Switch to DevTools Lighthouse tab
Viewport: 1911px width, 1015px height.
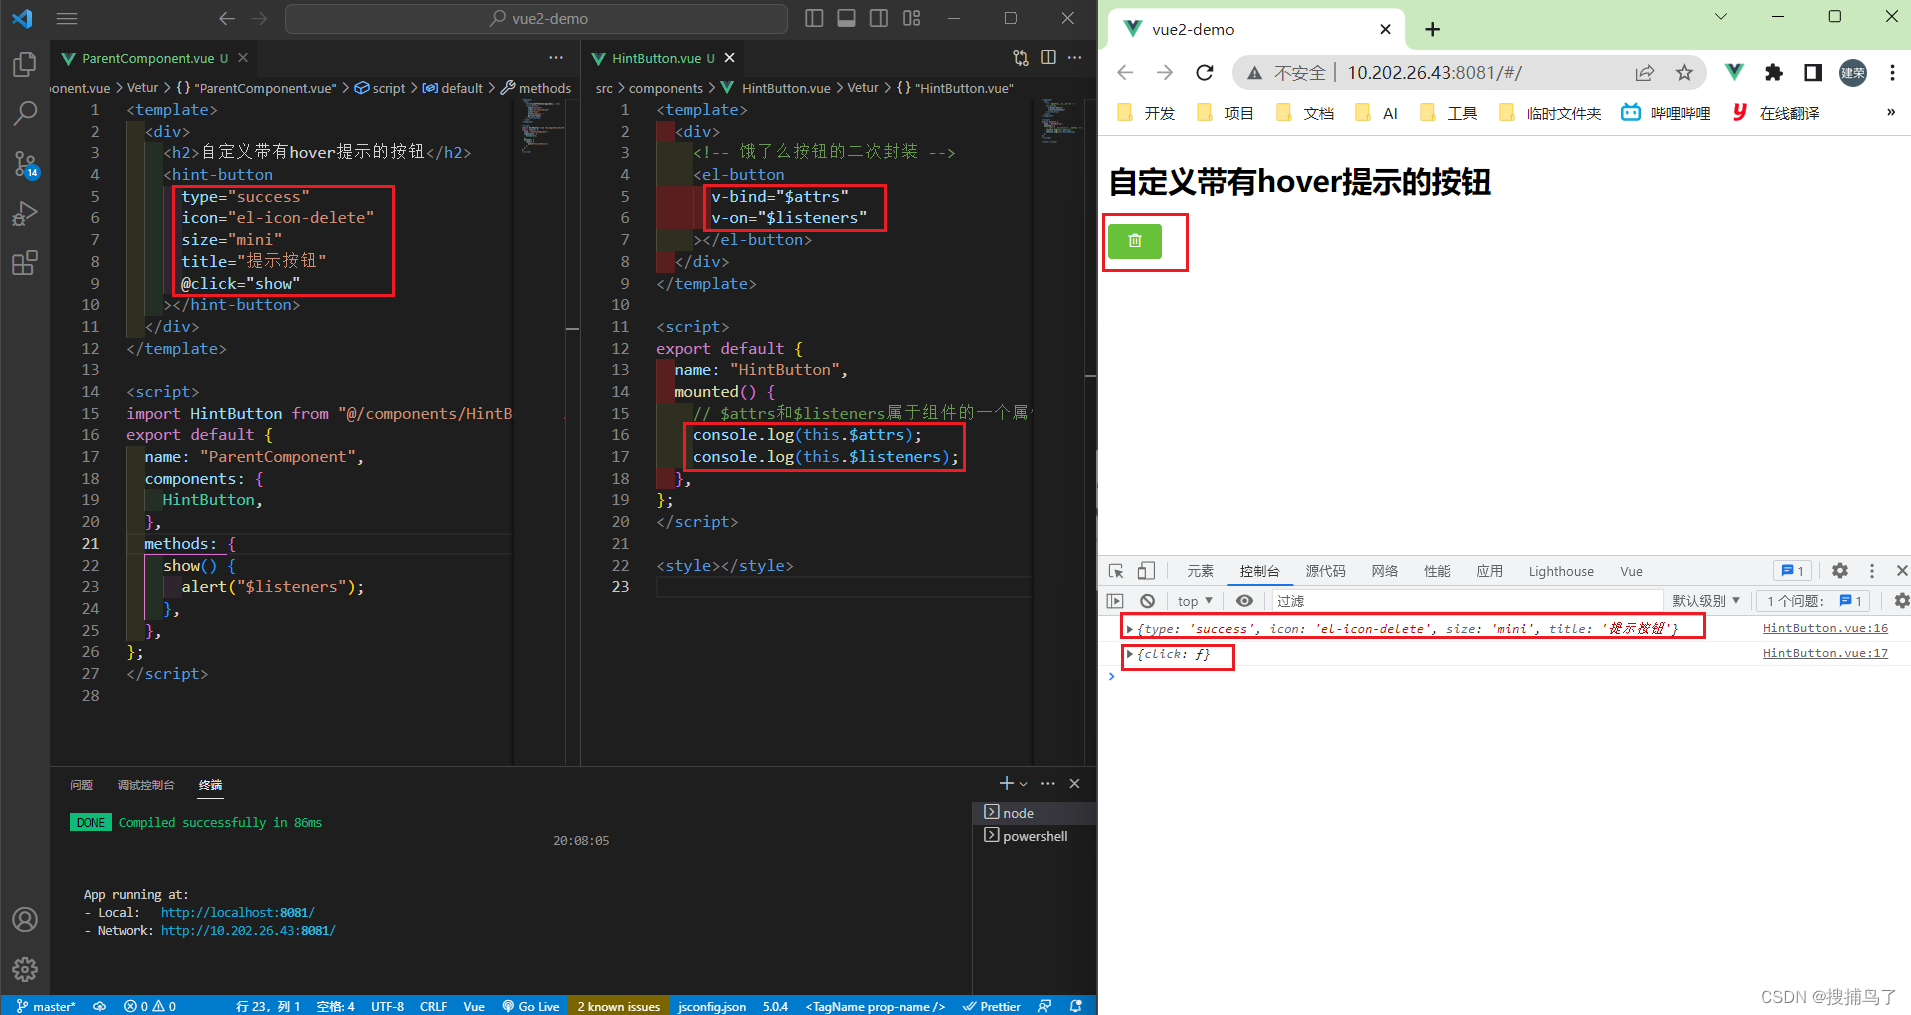(1561, 571)
